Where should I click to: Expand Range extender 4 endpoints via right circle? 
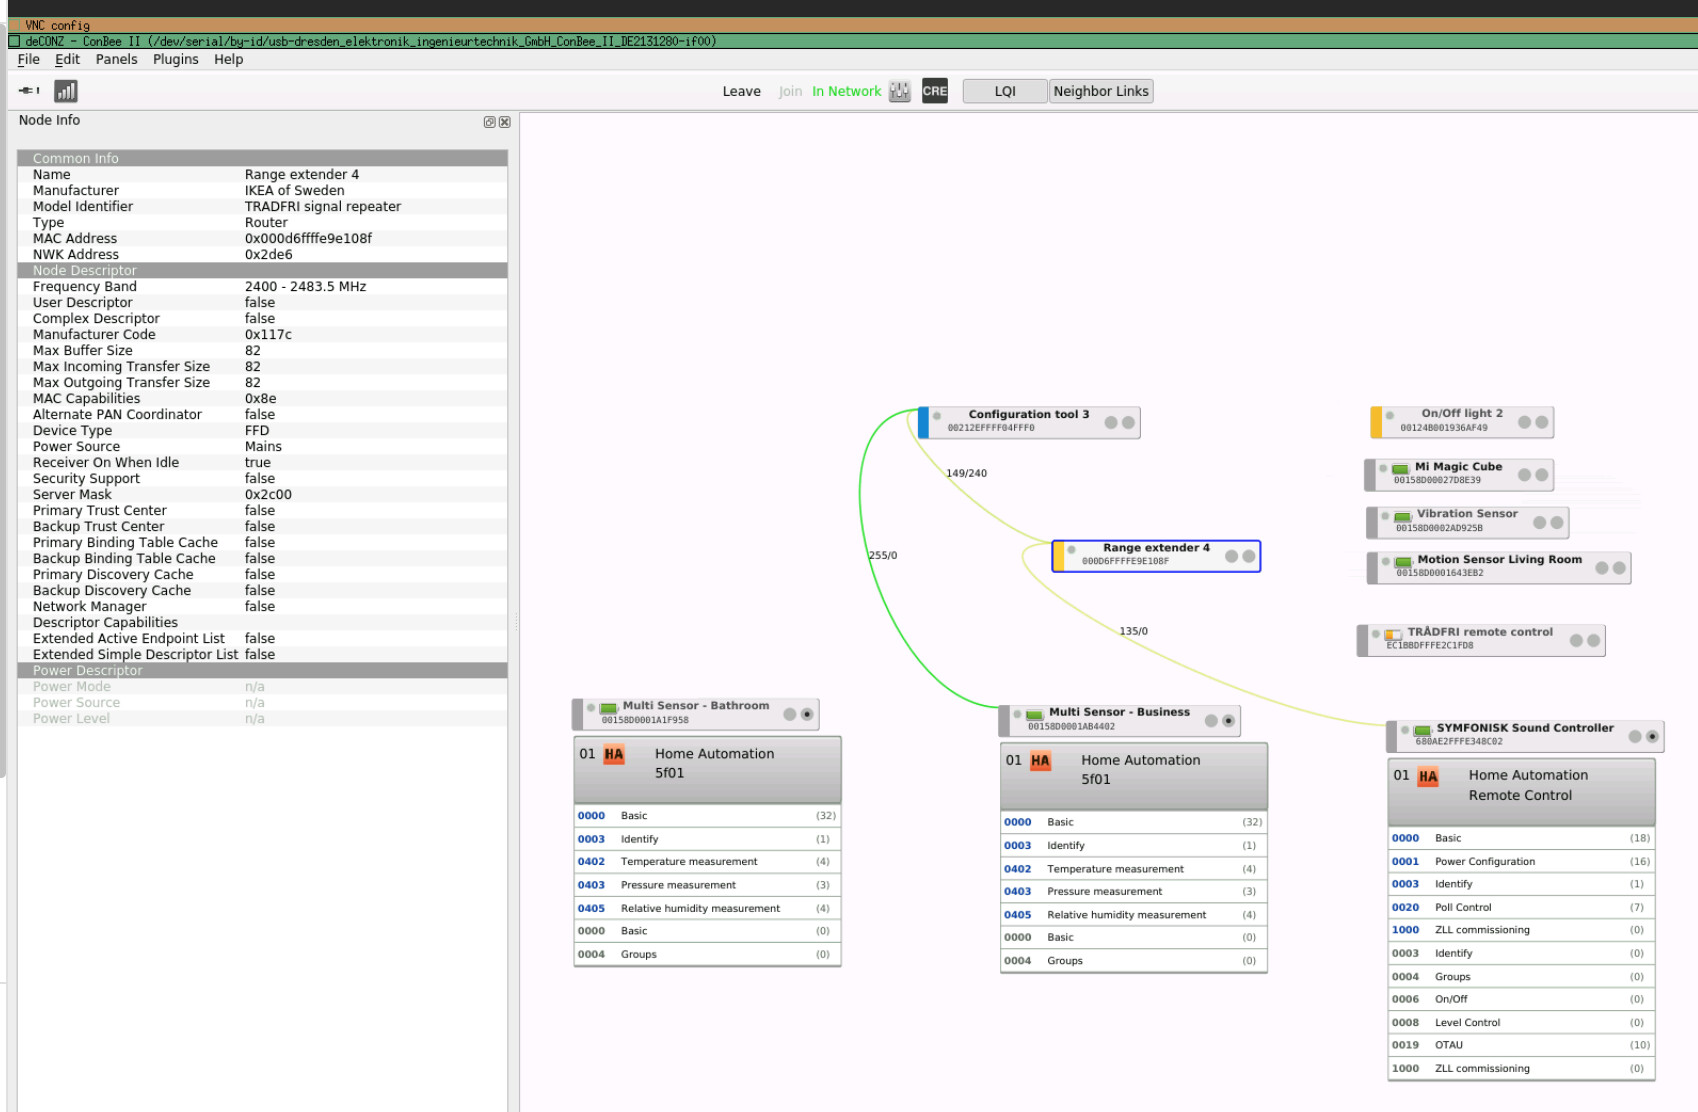(1249, 556)
